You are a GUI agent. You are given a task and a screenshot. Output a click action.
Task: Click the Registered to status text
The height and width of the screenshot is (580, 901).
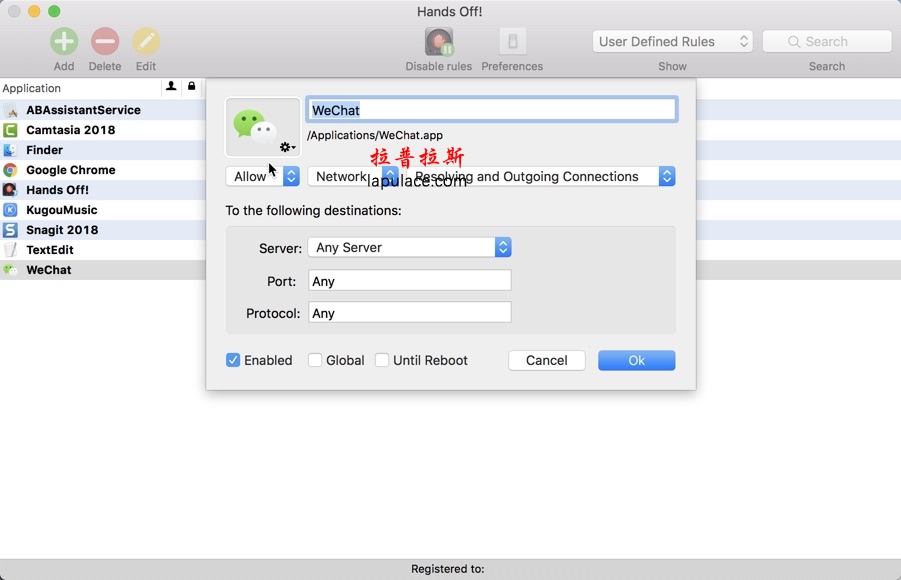[448, 569]
